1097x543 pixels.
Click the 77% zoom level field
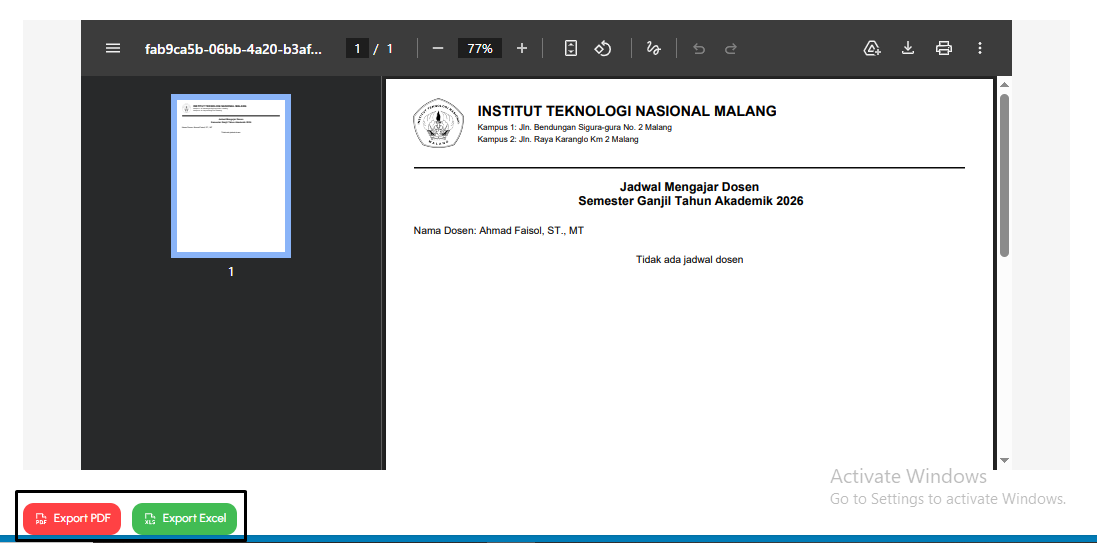(x=480, y=48)
